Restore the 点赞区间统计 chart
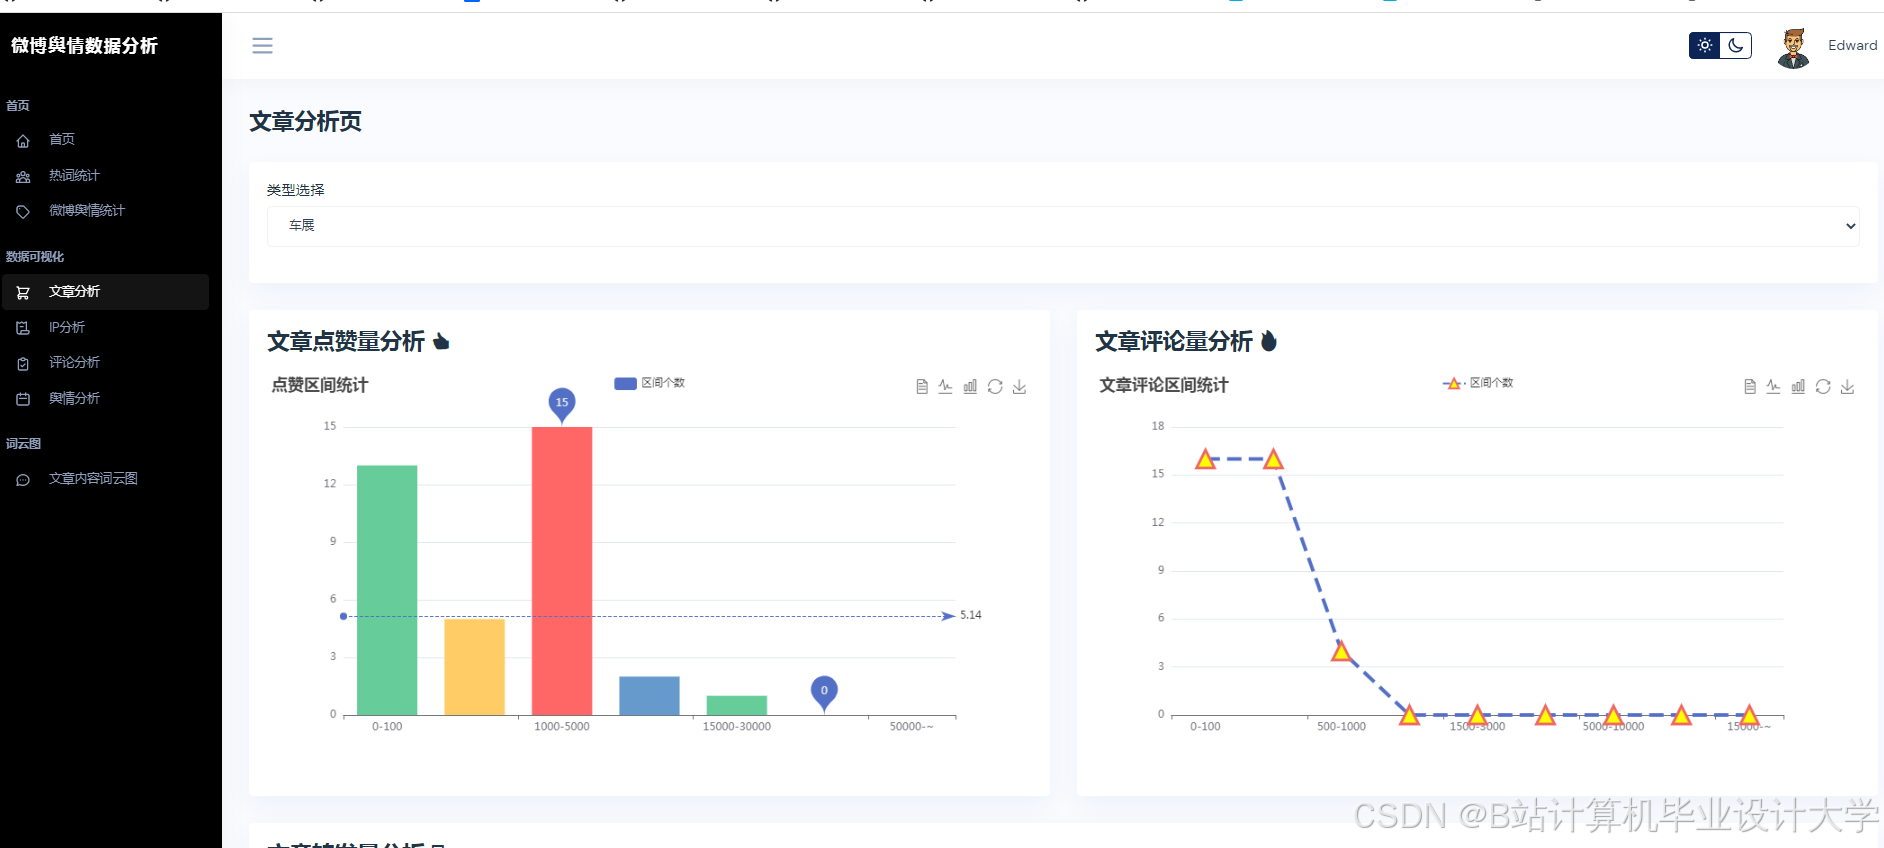The image size is (1884, 848). pos(995,387)
